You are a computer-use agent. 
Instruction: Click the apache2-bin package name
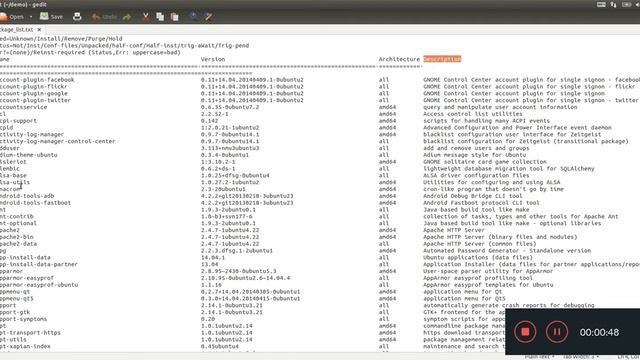click(17, 237)
